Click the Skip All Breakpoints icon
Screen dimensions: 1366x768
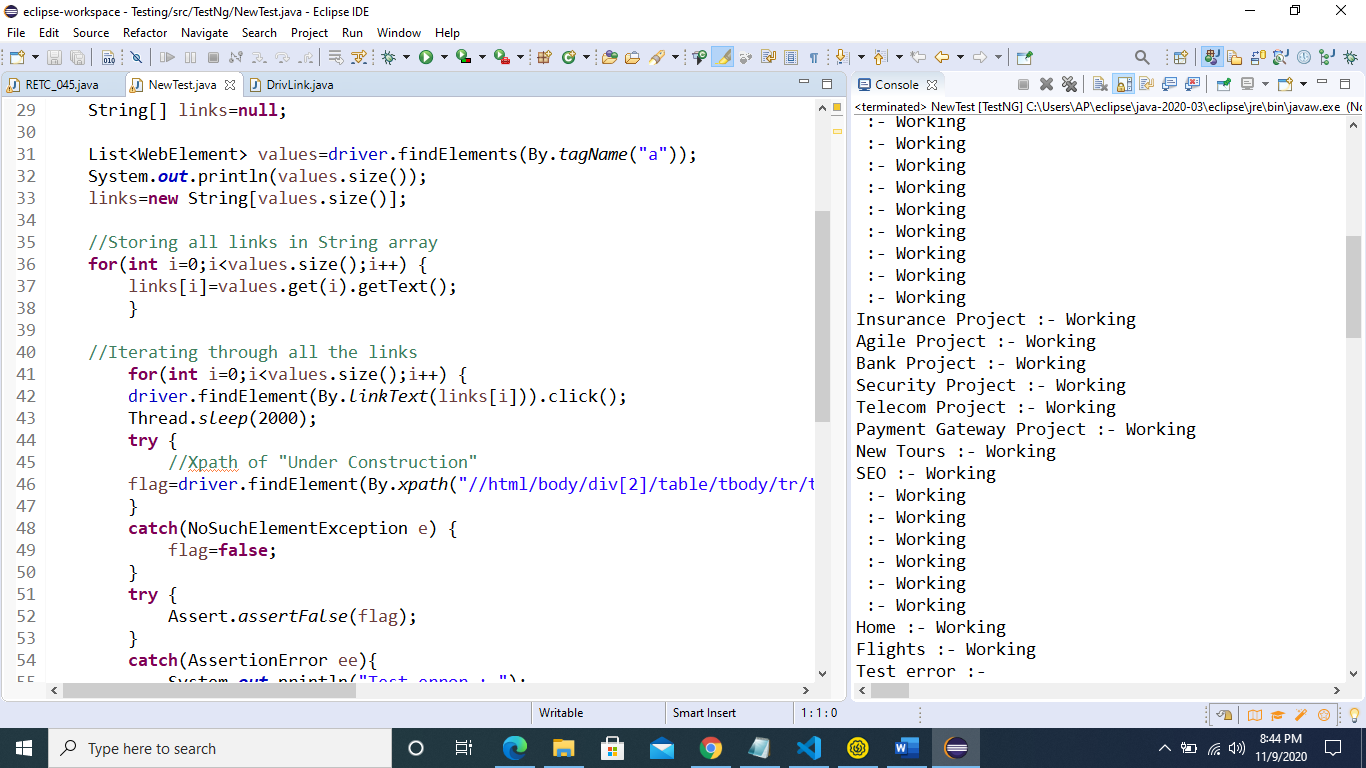(x=136, y=58)
